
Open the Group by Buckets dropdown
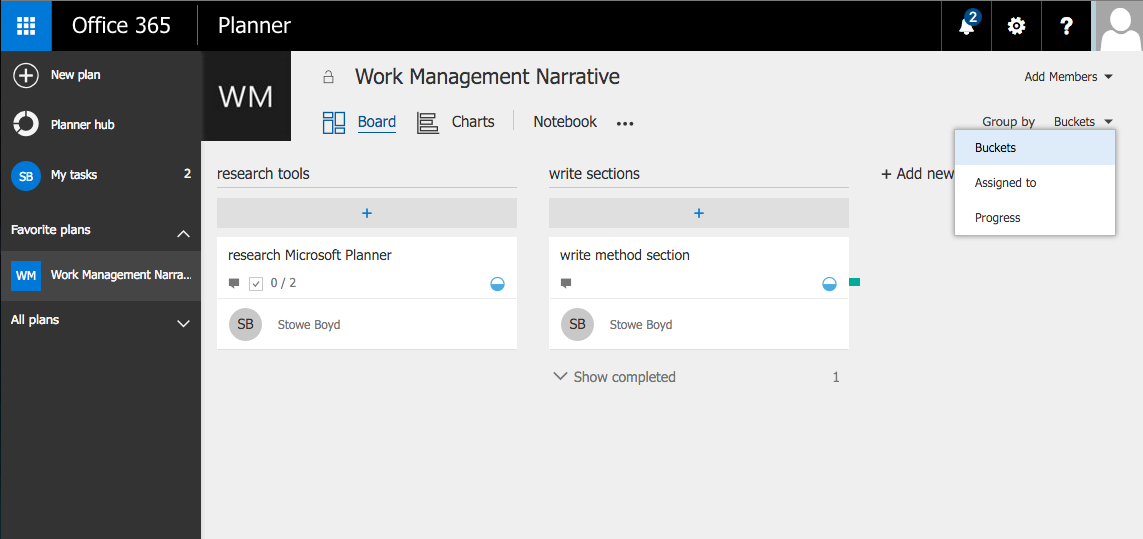coord(1083,122)
